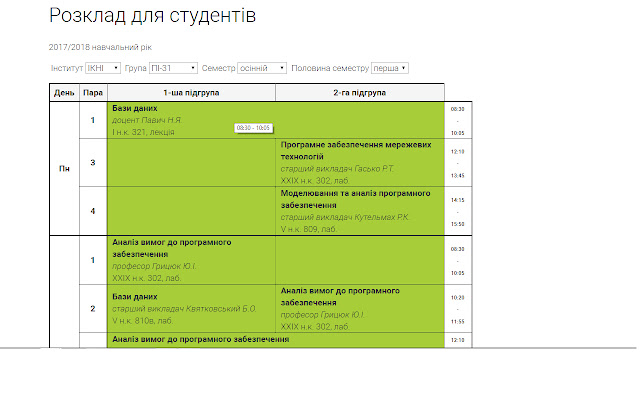The width and height of the screenshot is (640, 400).
Task: Open the Половина семестру dropdown showing перша
Action: 390,68
